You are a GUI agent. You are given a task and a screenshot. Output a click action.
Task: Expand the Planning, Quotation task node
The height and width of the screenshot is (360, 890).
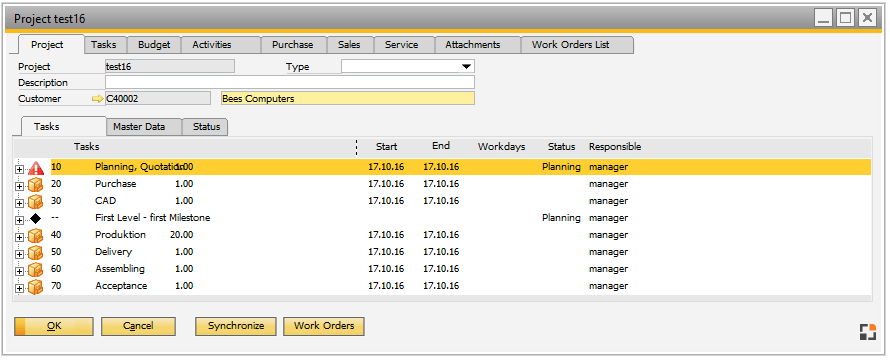(19, 169)
